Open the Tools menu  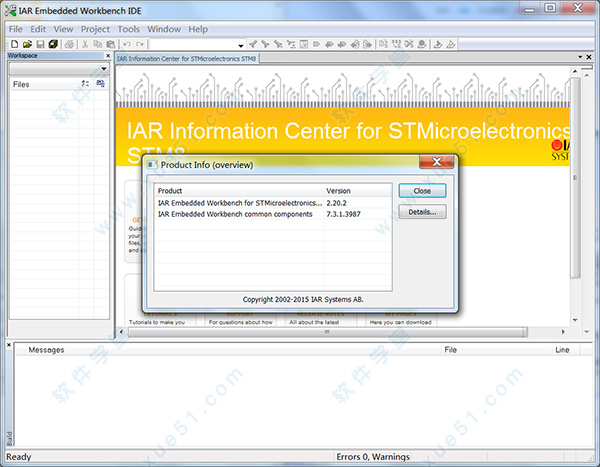point(129,29)
